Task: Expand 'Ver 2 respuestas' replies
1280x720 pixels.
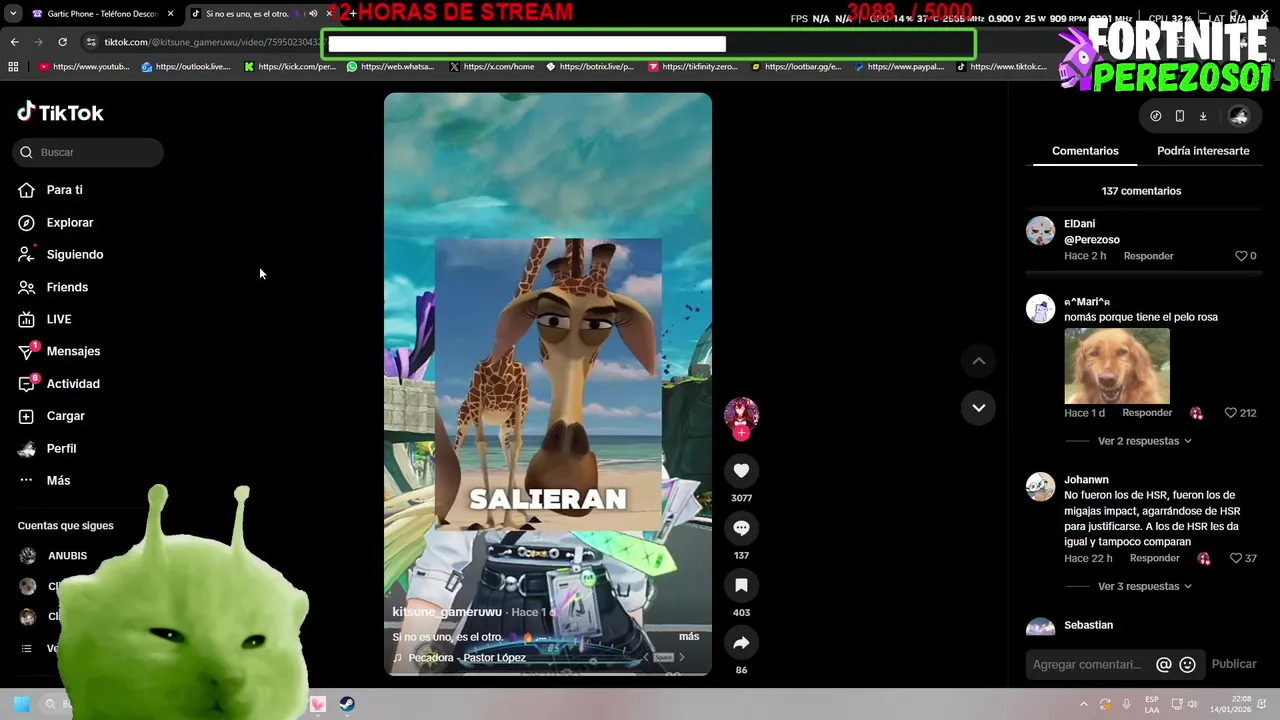Action: 1145,441
